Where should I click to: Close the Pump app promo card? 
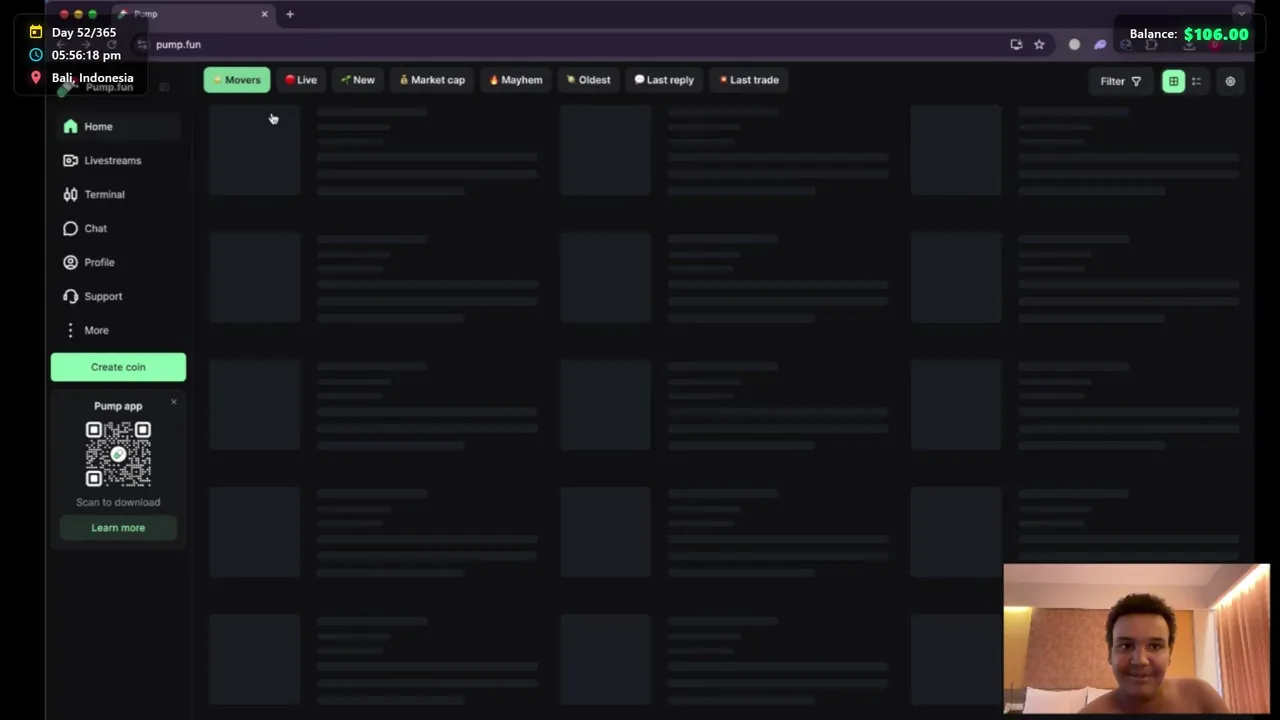pyautogui.click(x=173, y=402)
